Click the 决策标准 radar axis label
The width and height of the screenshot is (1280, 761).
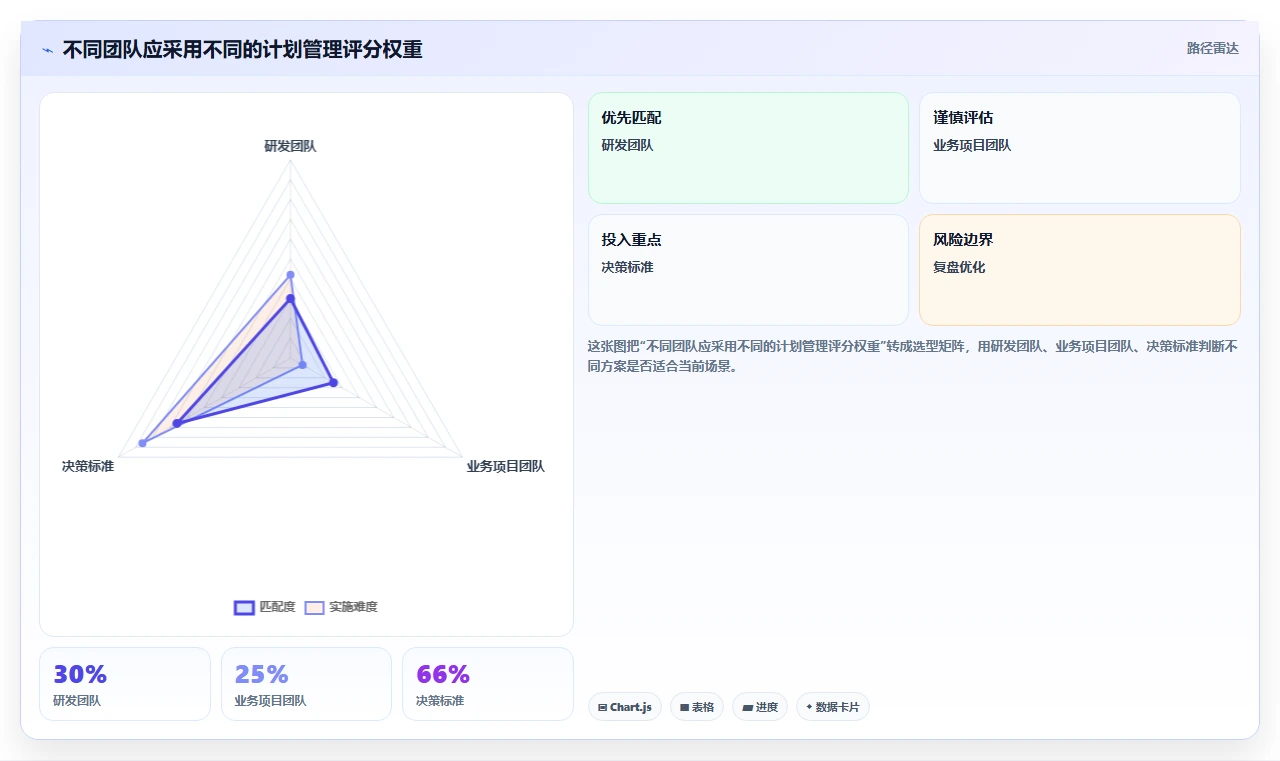(88, 466)
